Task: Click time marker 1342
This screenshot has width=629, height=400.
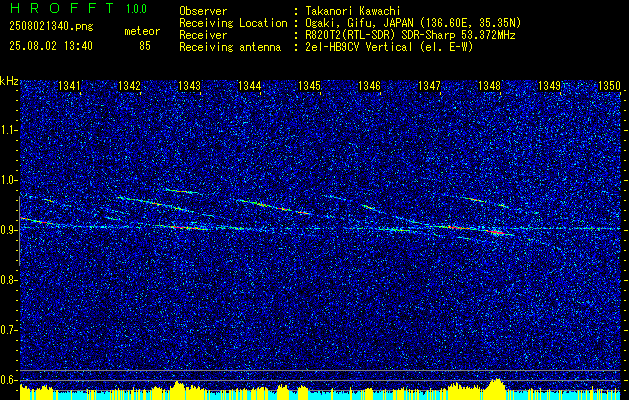Action: (130, 86)
